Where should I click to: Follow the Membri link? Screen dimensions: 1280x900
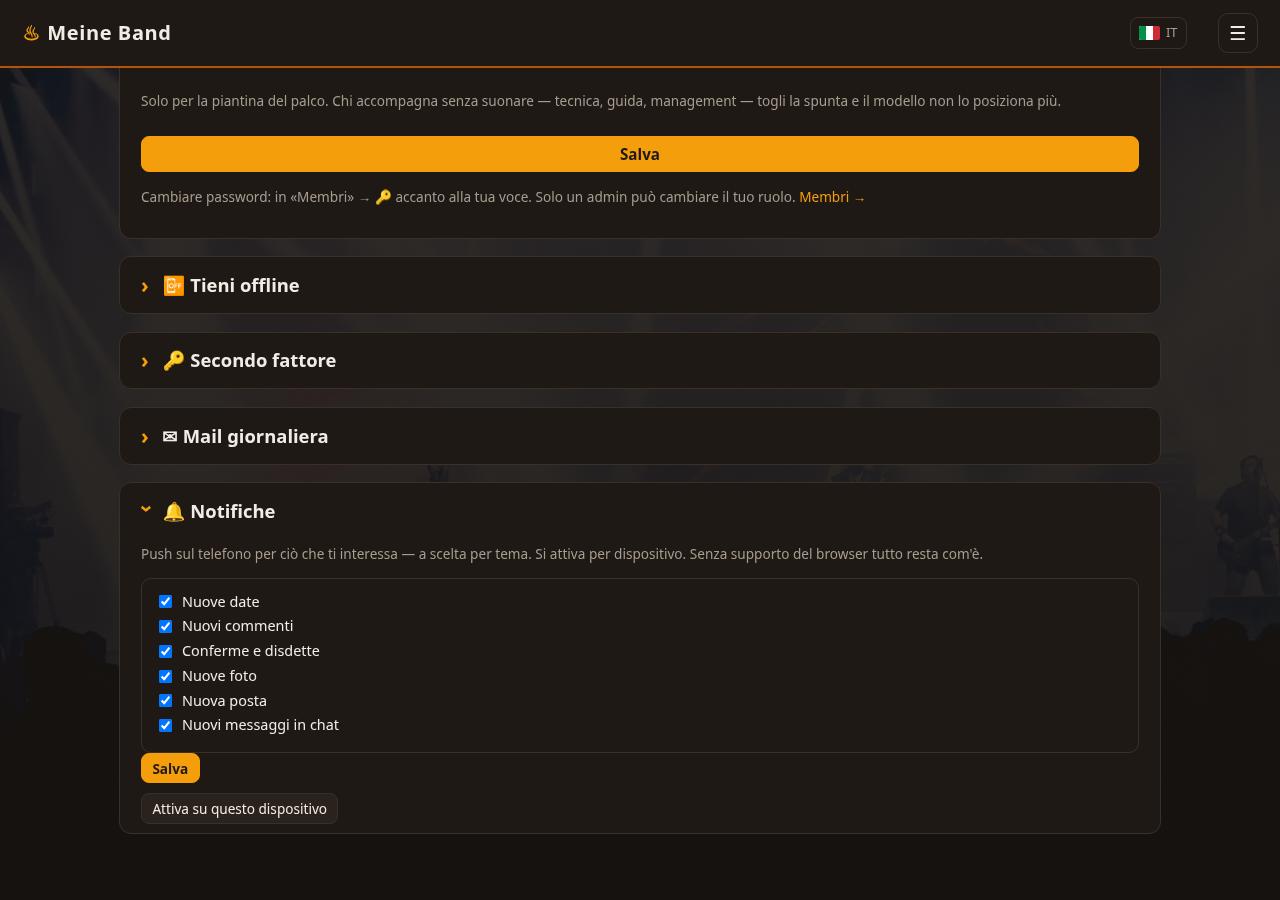coord(832,197)
